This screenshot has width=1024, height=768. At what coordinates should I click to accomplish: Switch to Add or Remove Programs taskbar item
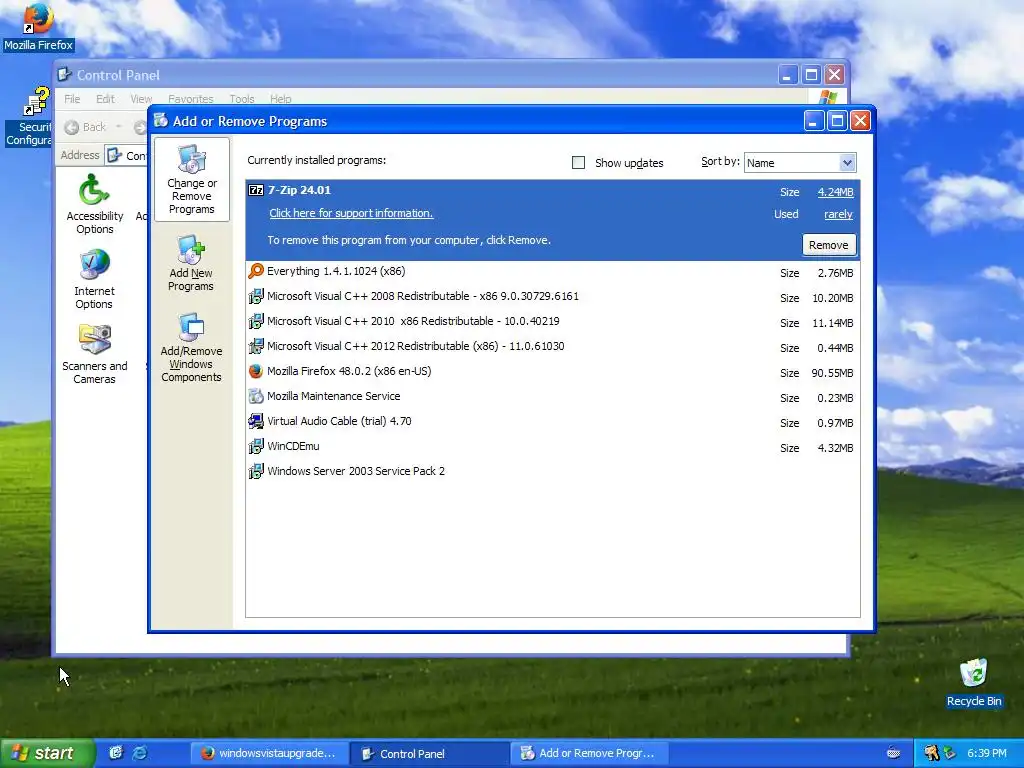(589, 753)
